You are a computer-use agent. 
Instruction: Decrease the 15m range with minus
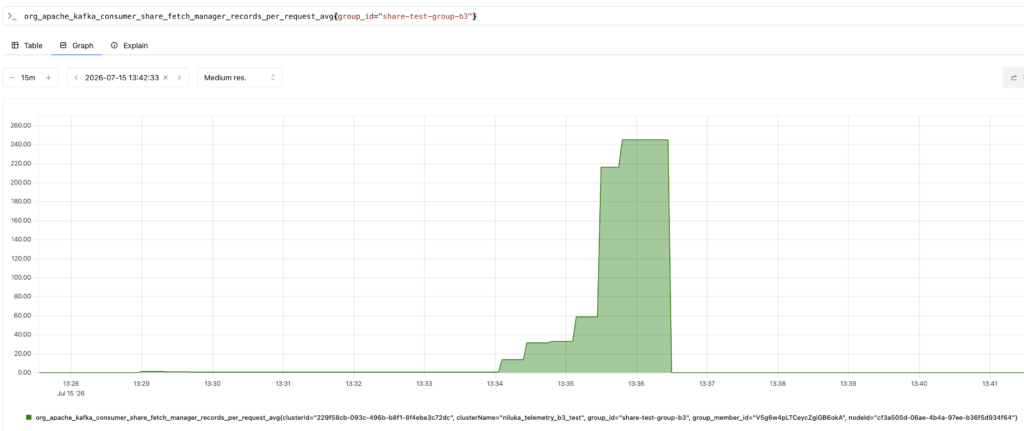(12, 78)
